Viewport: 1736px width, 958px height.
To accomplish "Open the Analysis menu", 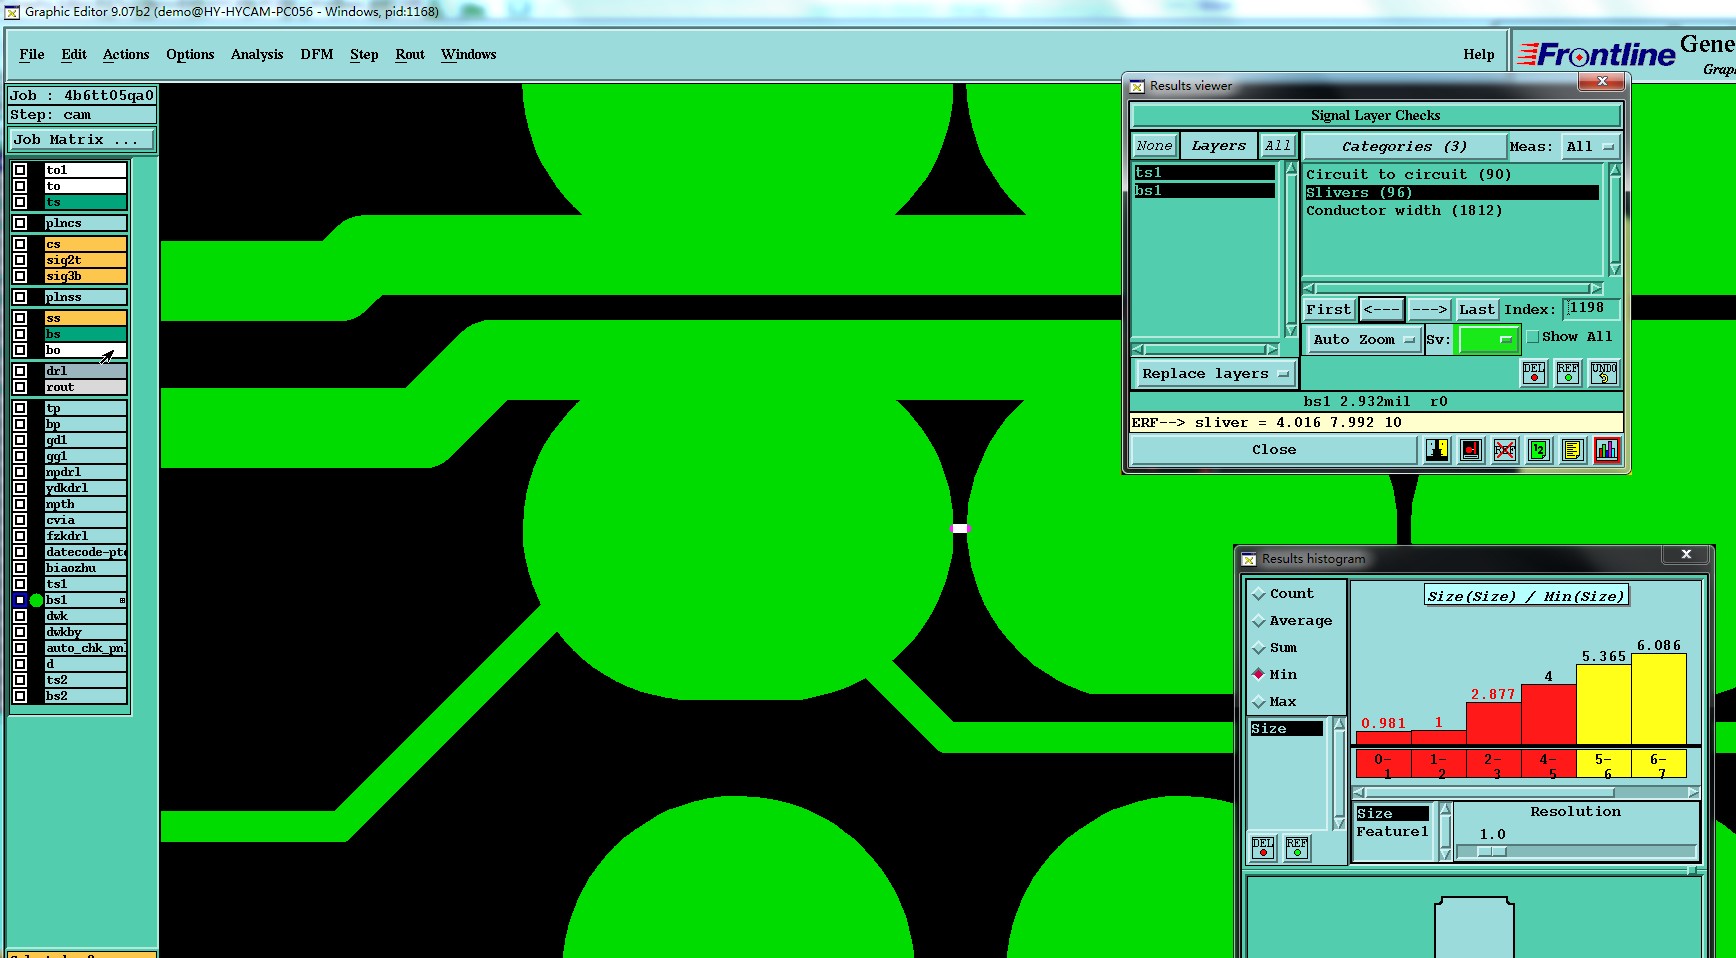I will [x=257, y=54].
